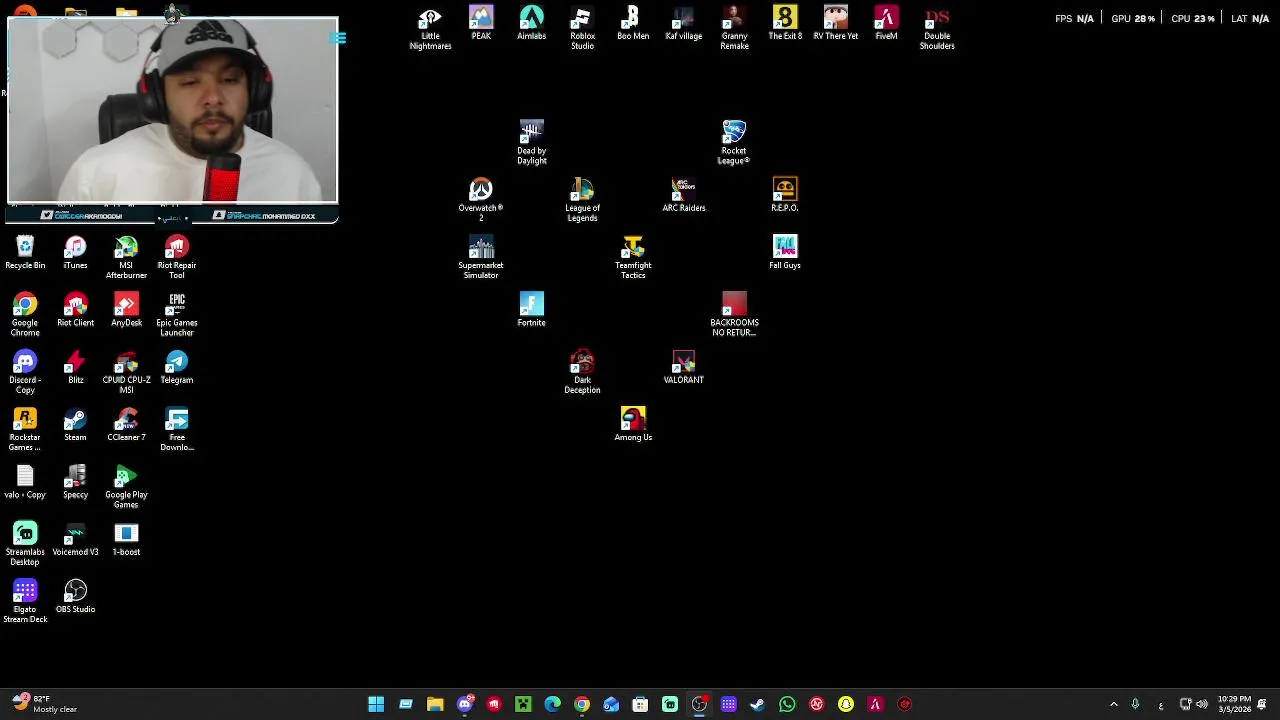Open the Voicemod V3 shortcut
This screenshot has height=720, width=1280.
point(75,540)
